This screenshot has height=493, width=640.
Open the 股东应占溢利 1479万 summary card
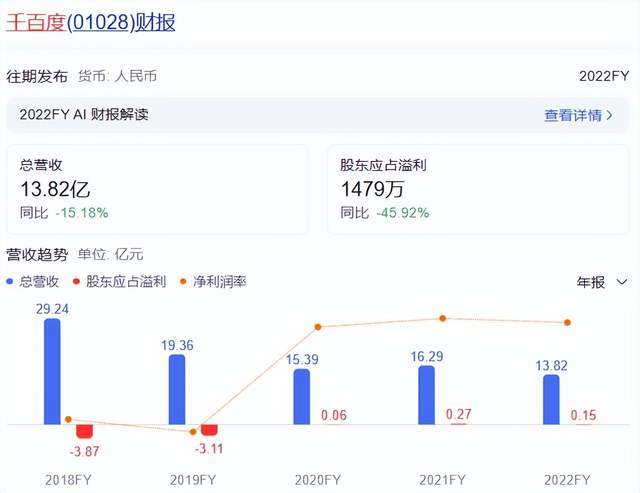click(x=478, y=189)
